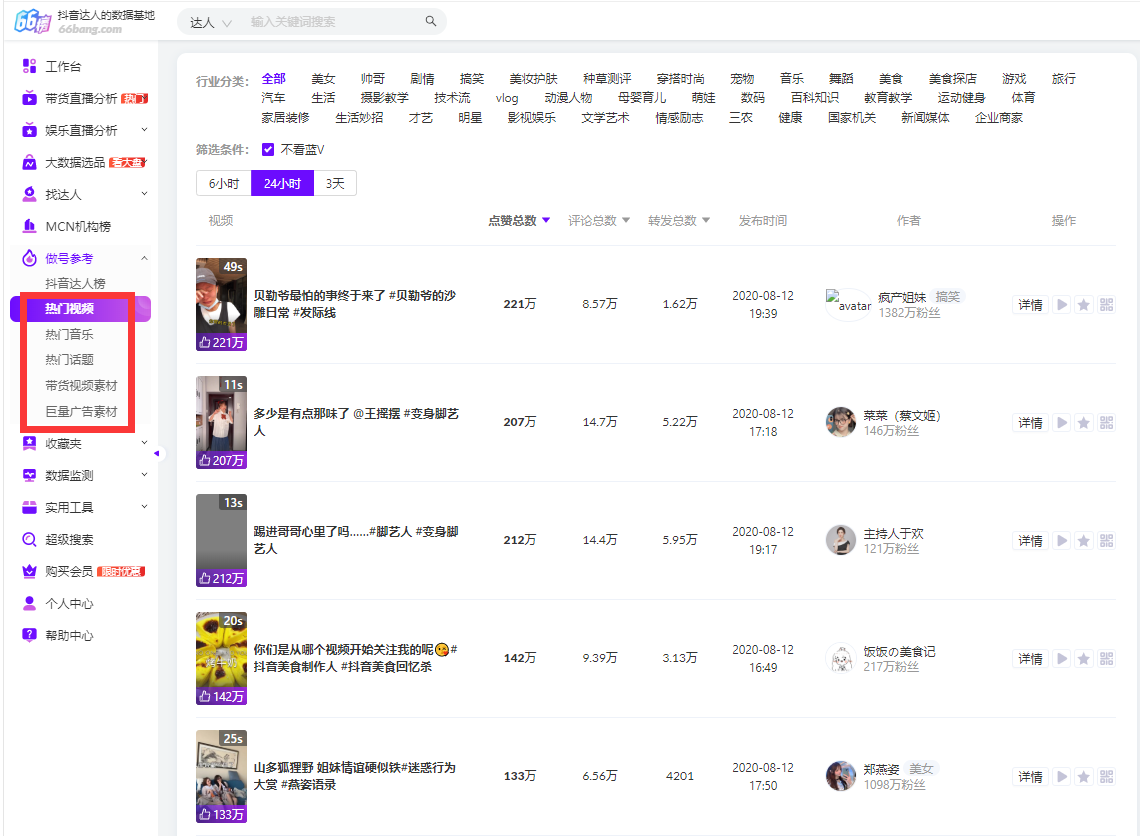Star the 主持人于欢 video to favorite it
The image size is (1140, 836).
1084,540
